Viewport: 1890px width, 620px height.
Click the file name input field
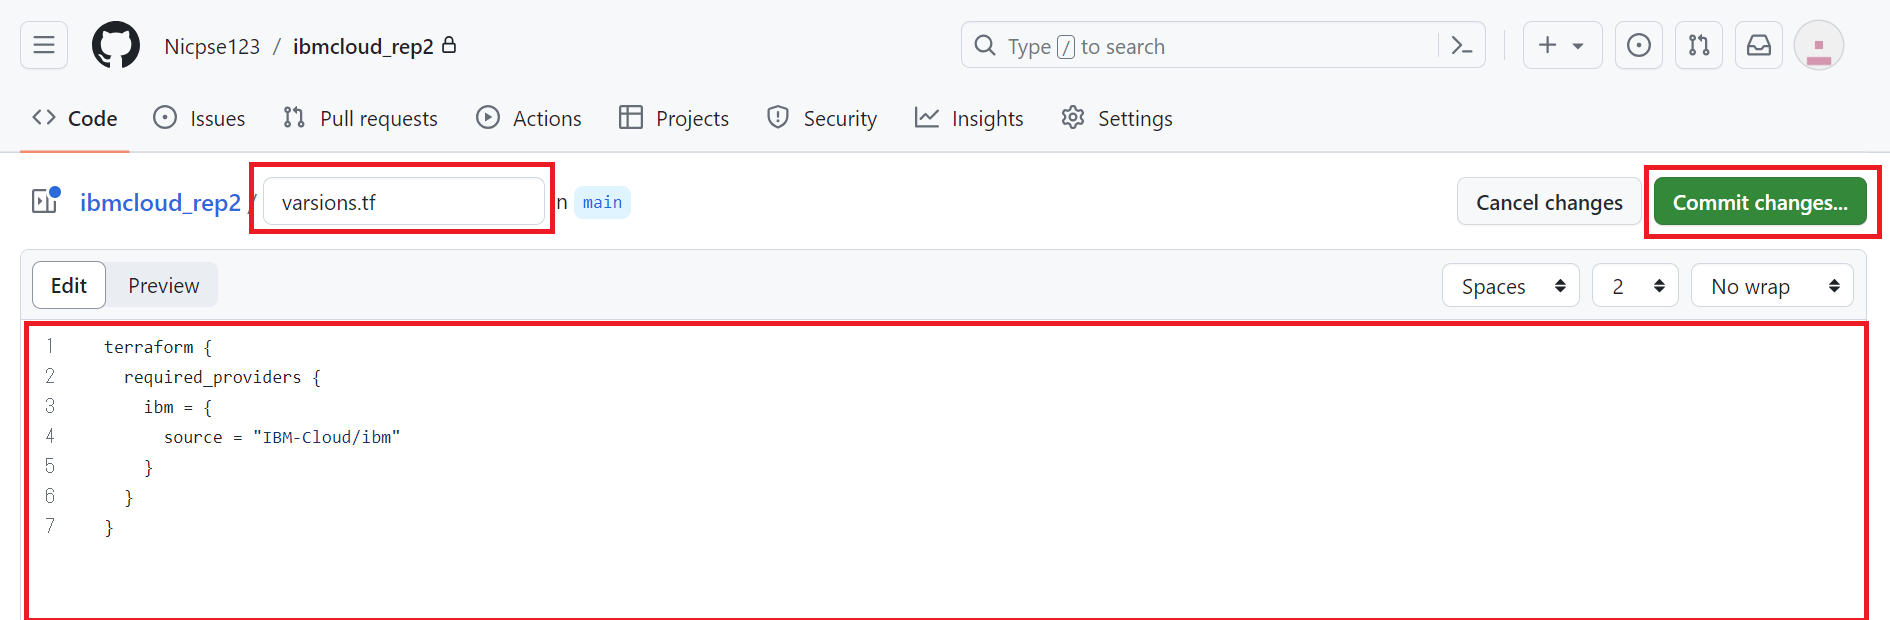point(403,202)
